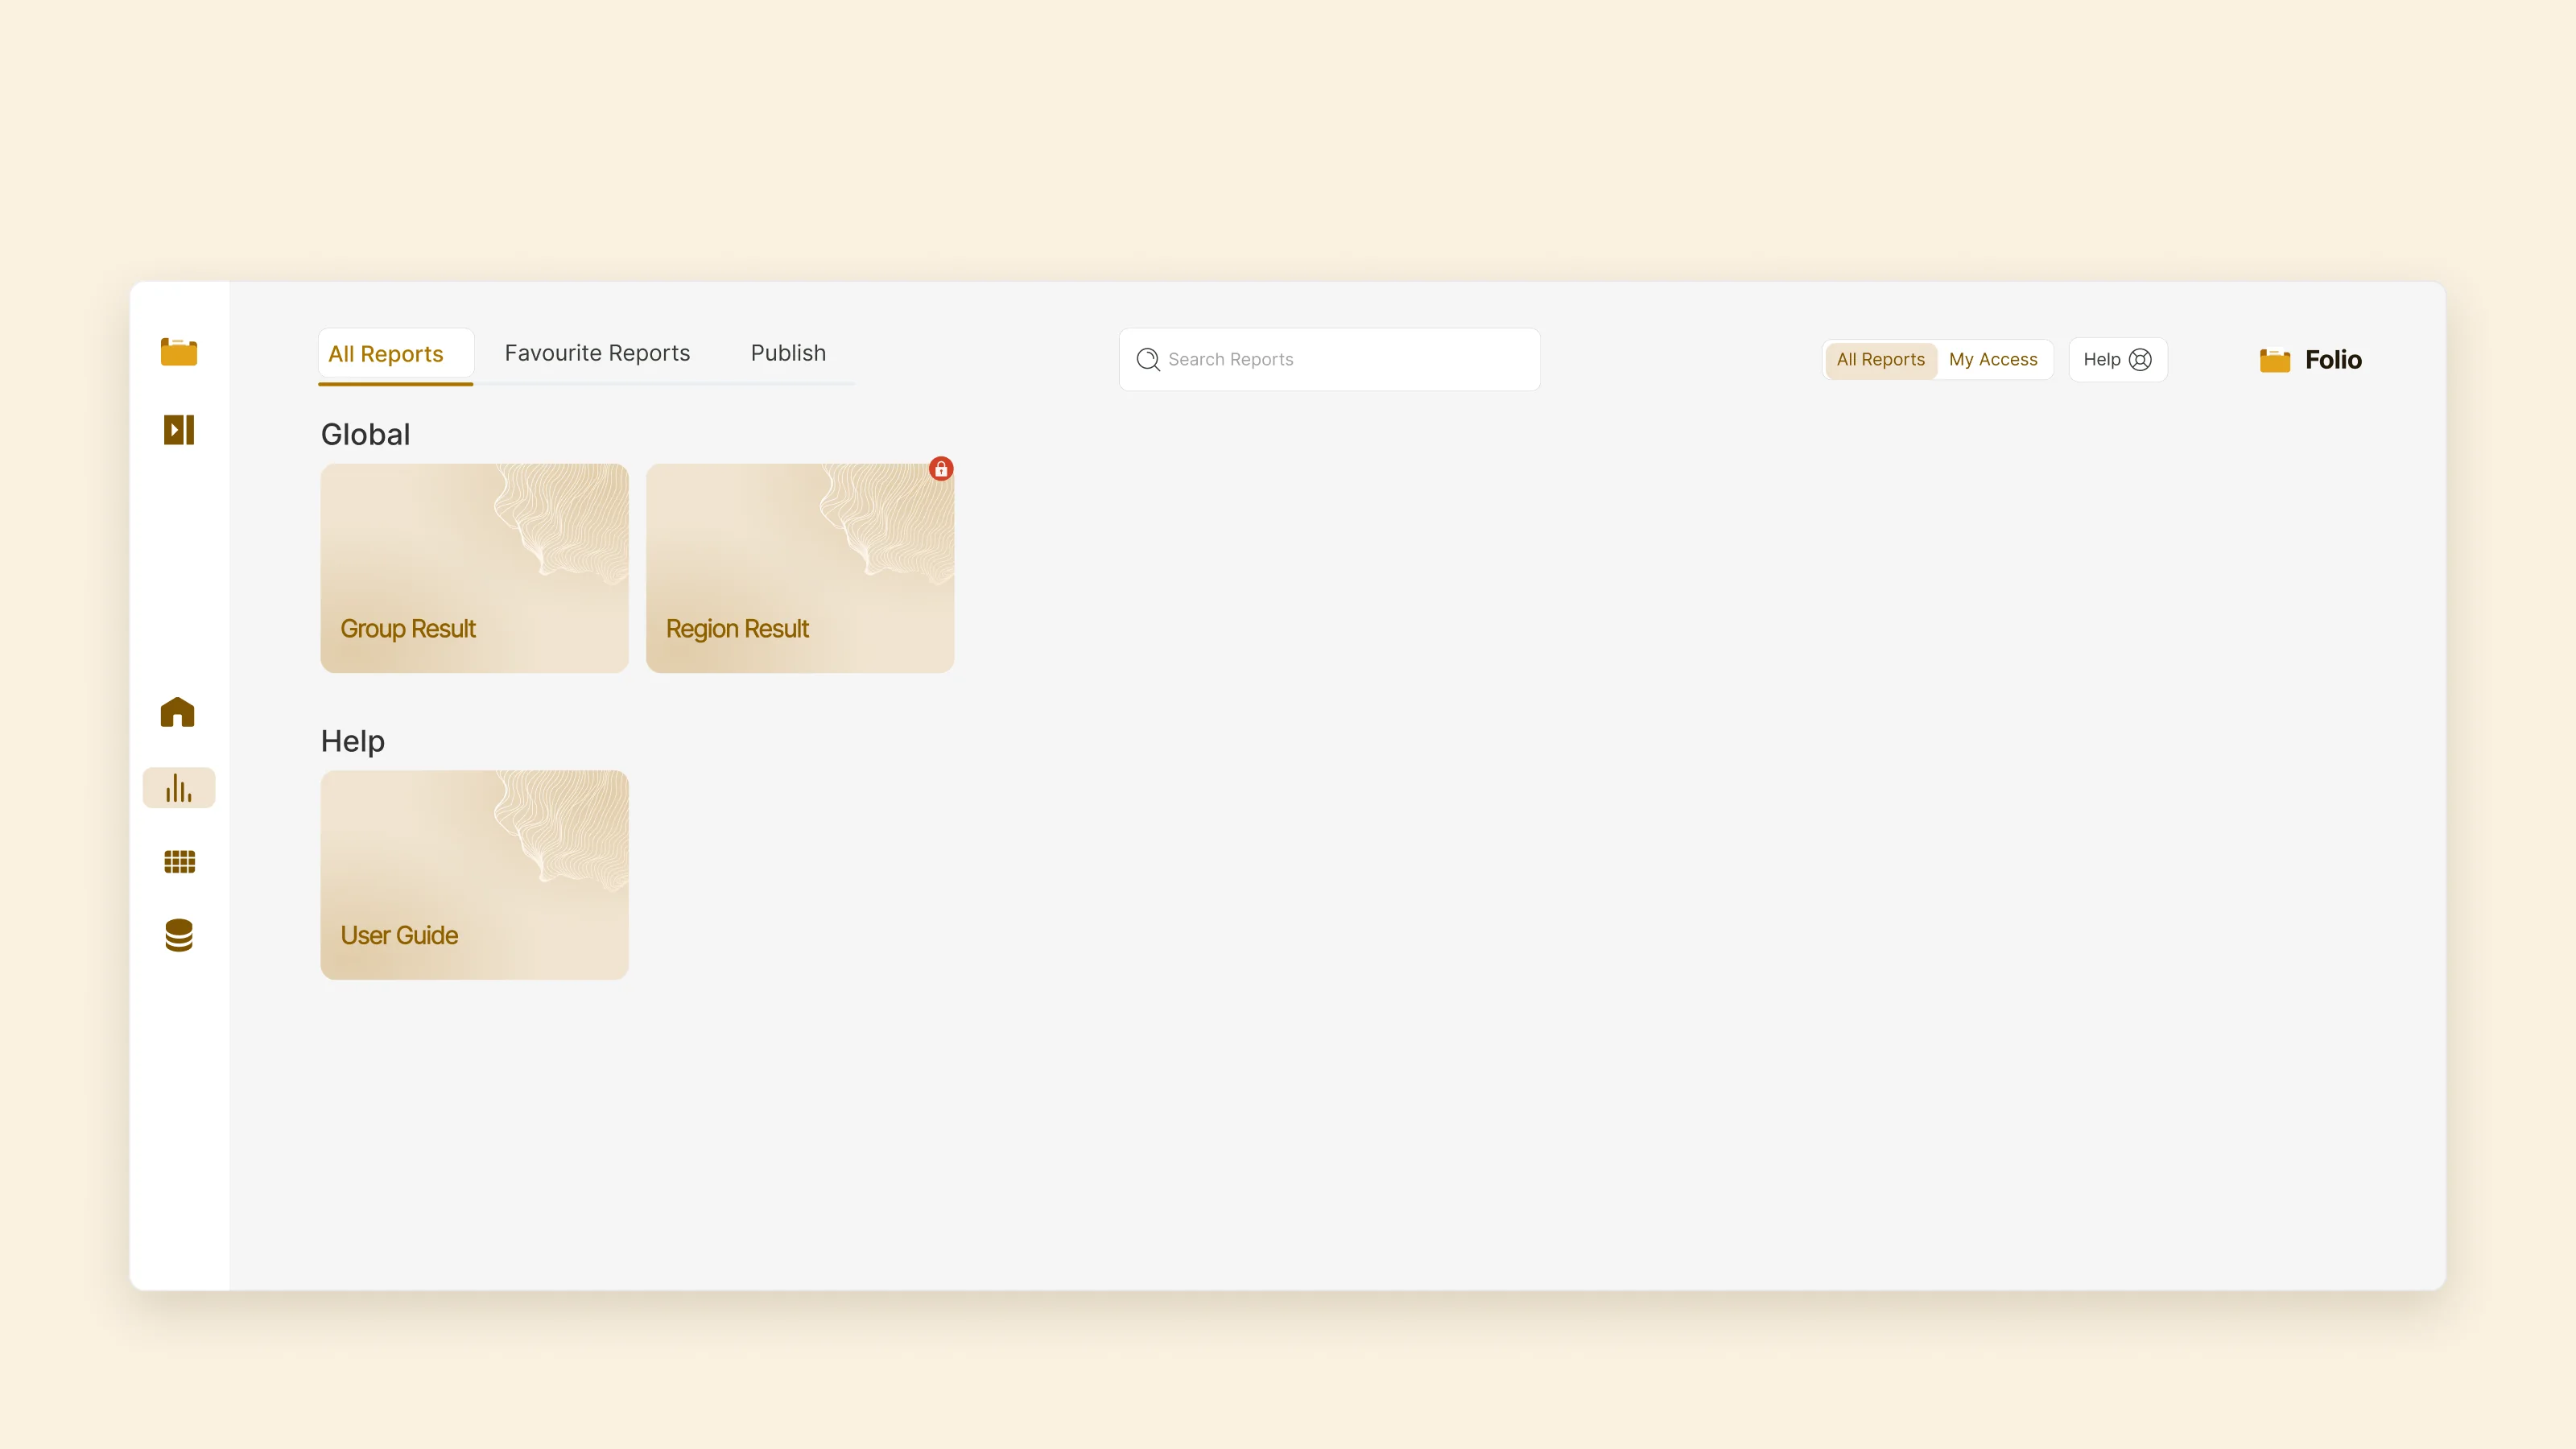Open the Region Result report card
The width and height of the screenshot is (2576, 1449).
pyautogui.click(x=800, y=568)
